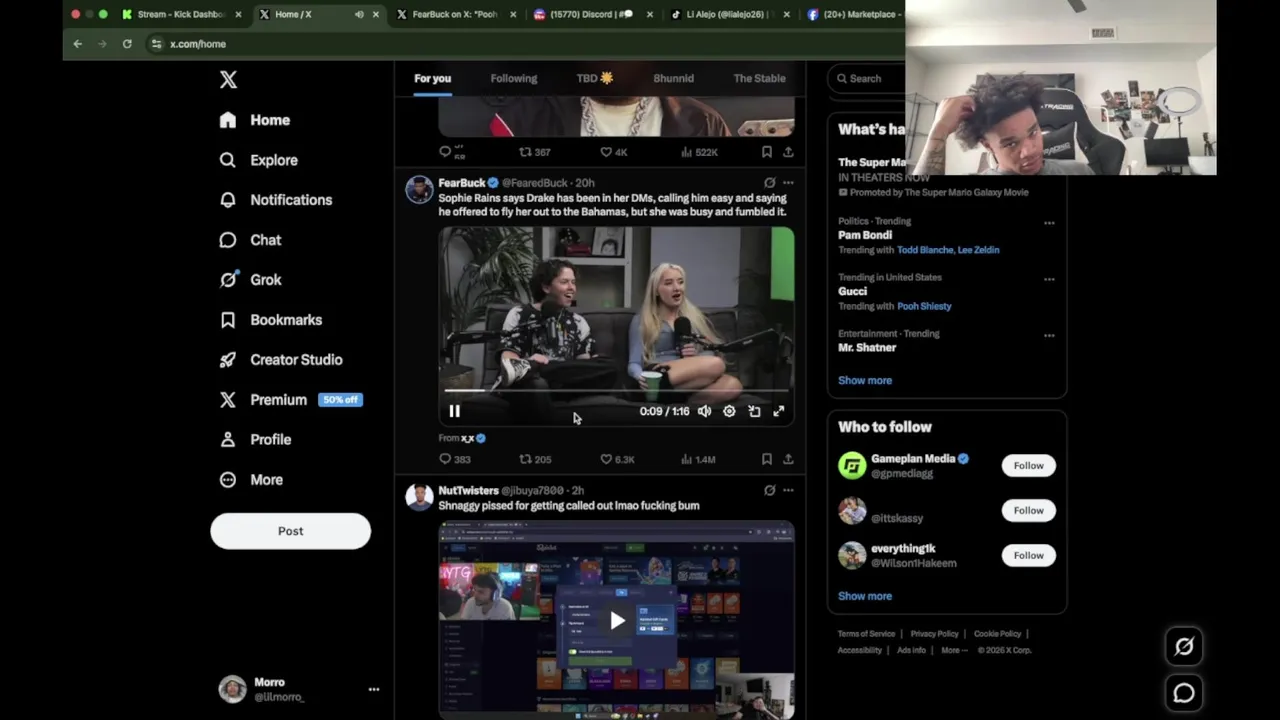
Task: Open options dots for Gucci trend
Action: point(1049,279)
